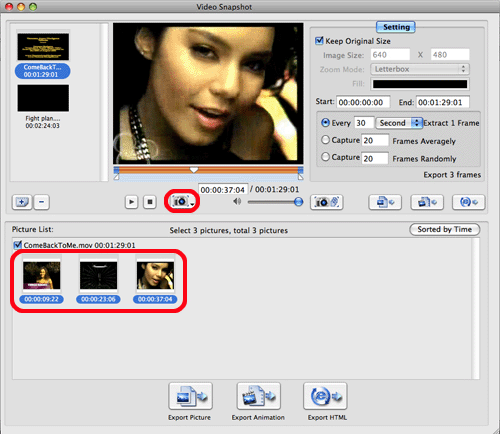This screenshot has width=500, height=434.
Task: Select the ComeBackT... video thumbnail
Action: (x=43, y=47)
